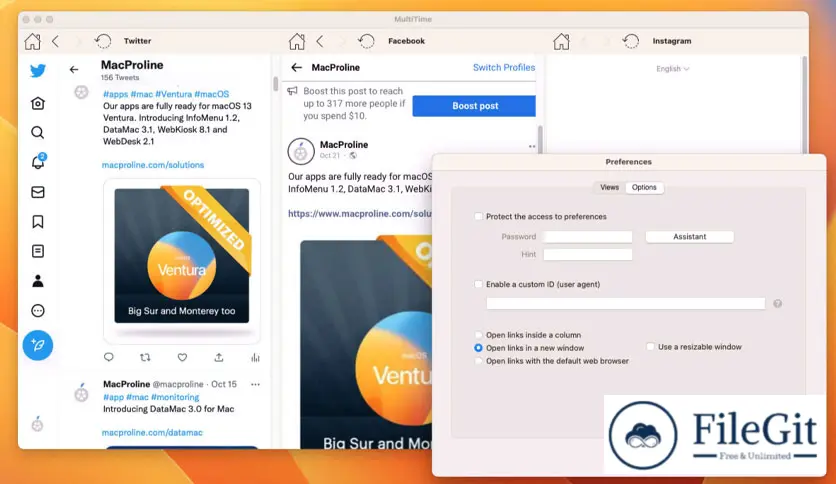Go back in the Twitter column toolbar
Viewport: 836px width, 484px height.
tap(55, 41)
